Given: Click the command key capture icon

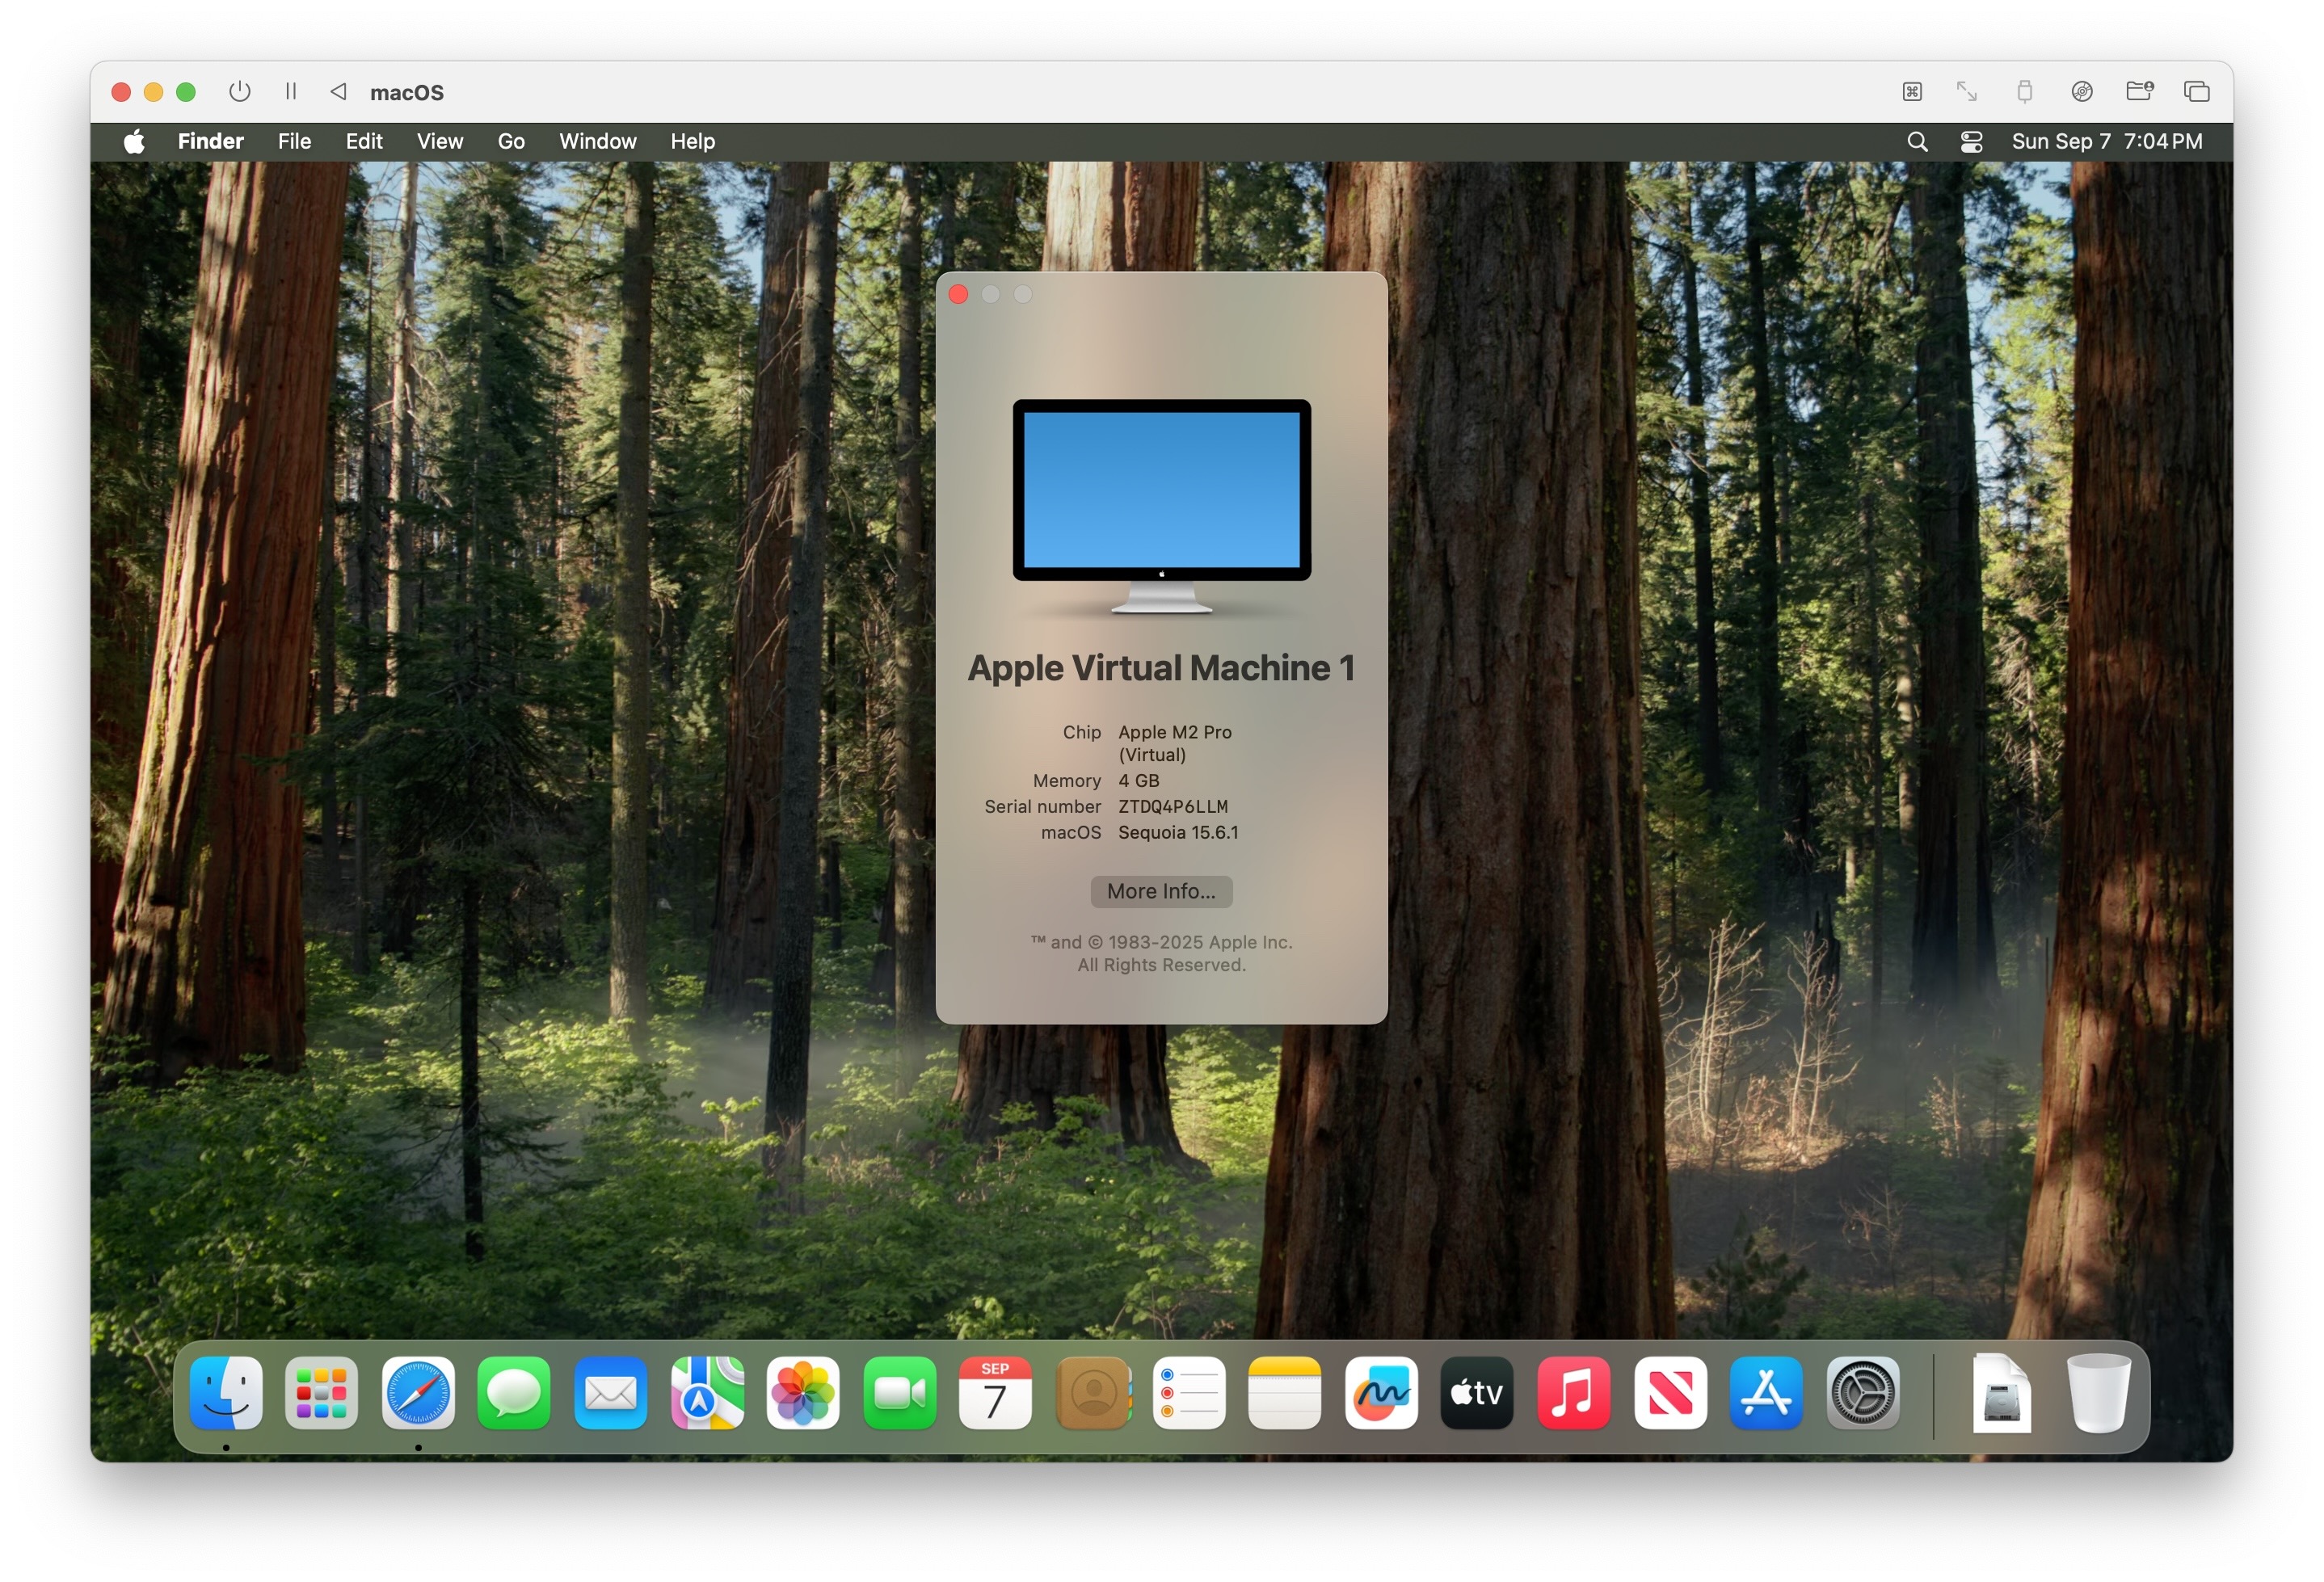Looking at the screenshot, I should (x=1912, y=92).
